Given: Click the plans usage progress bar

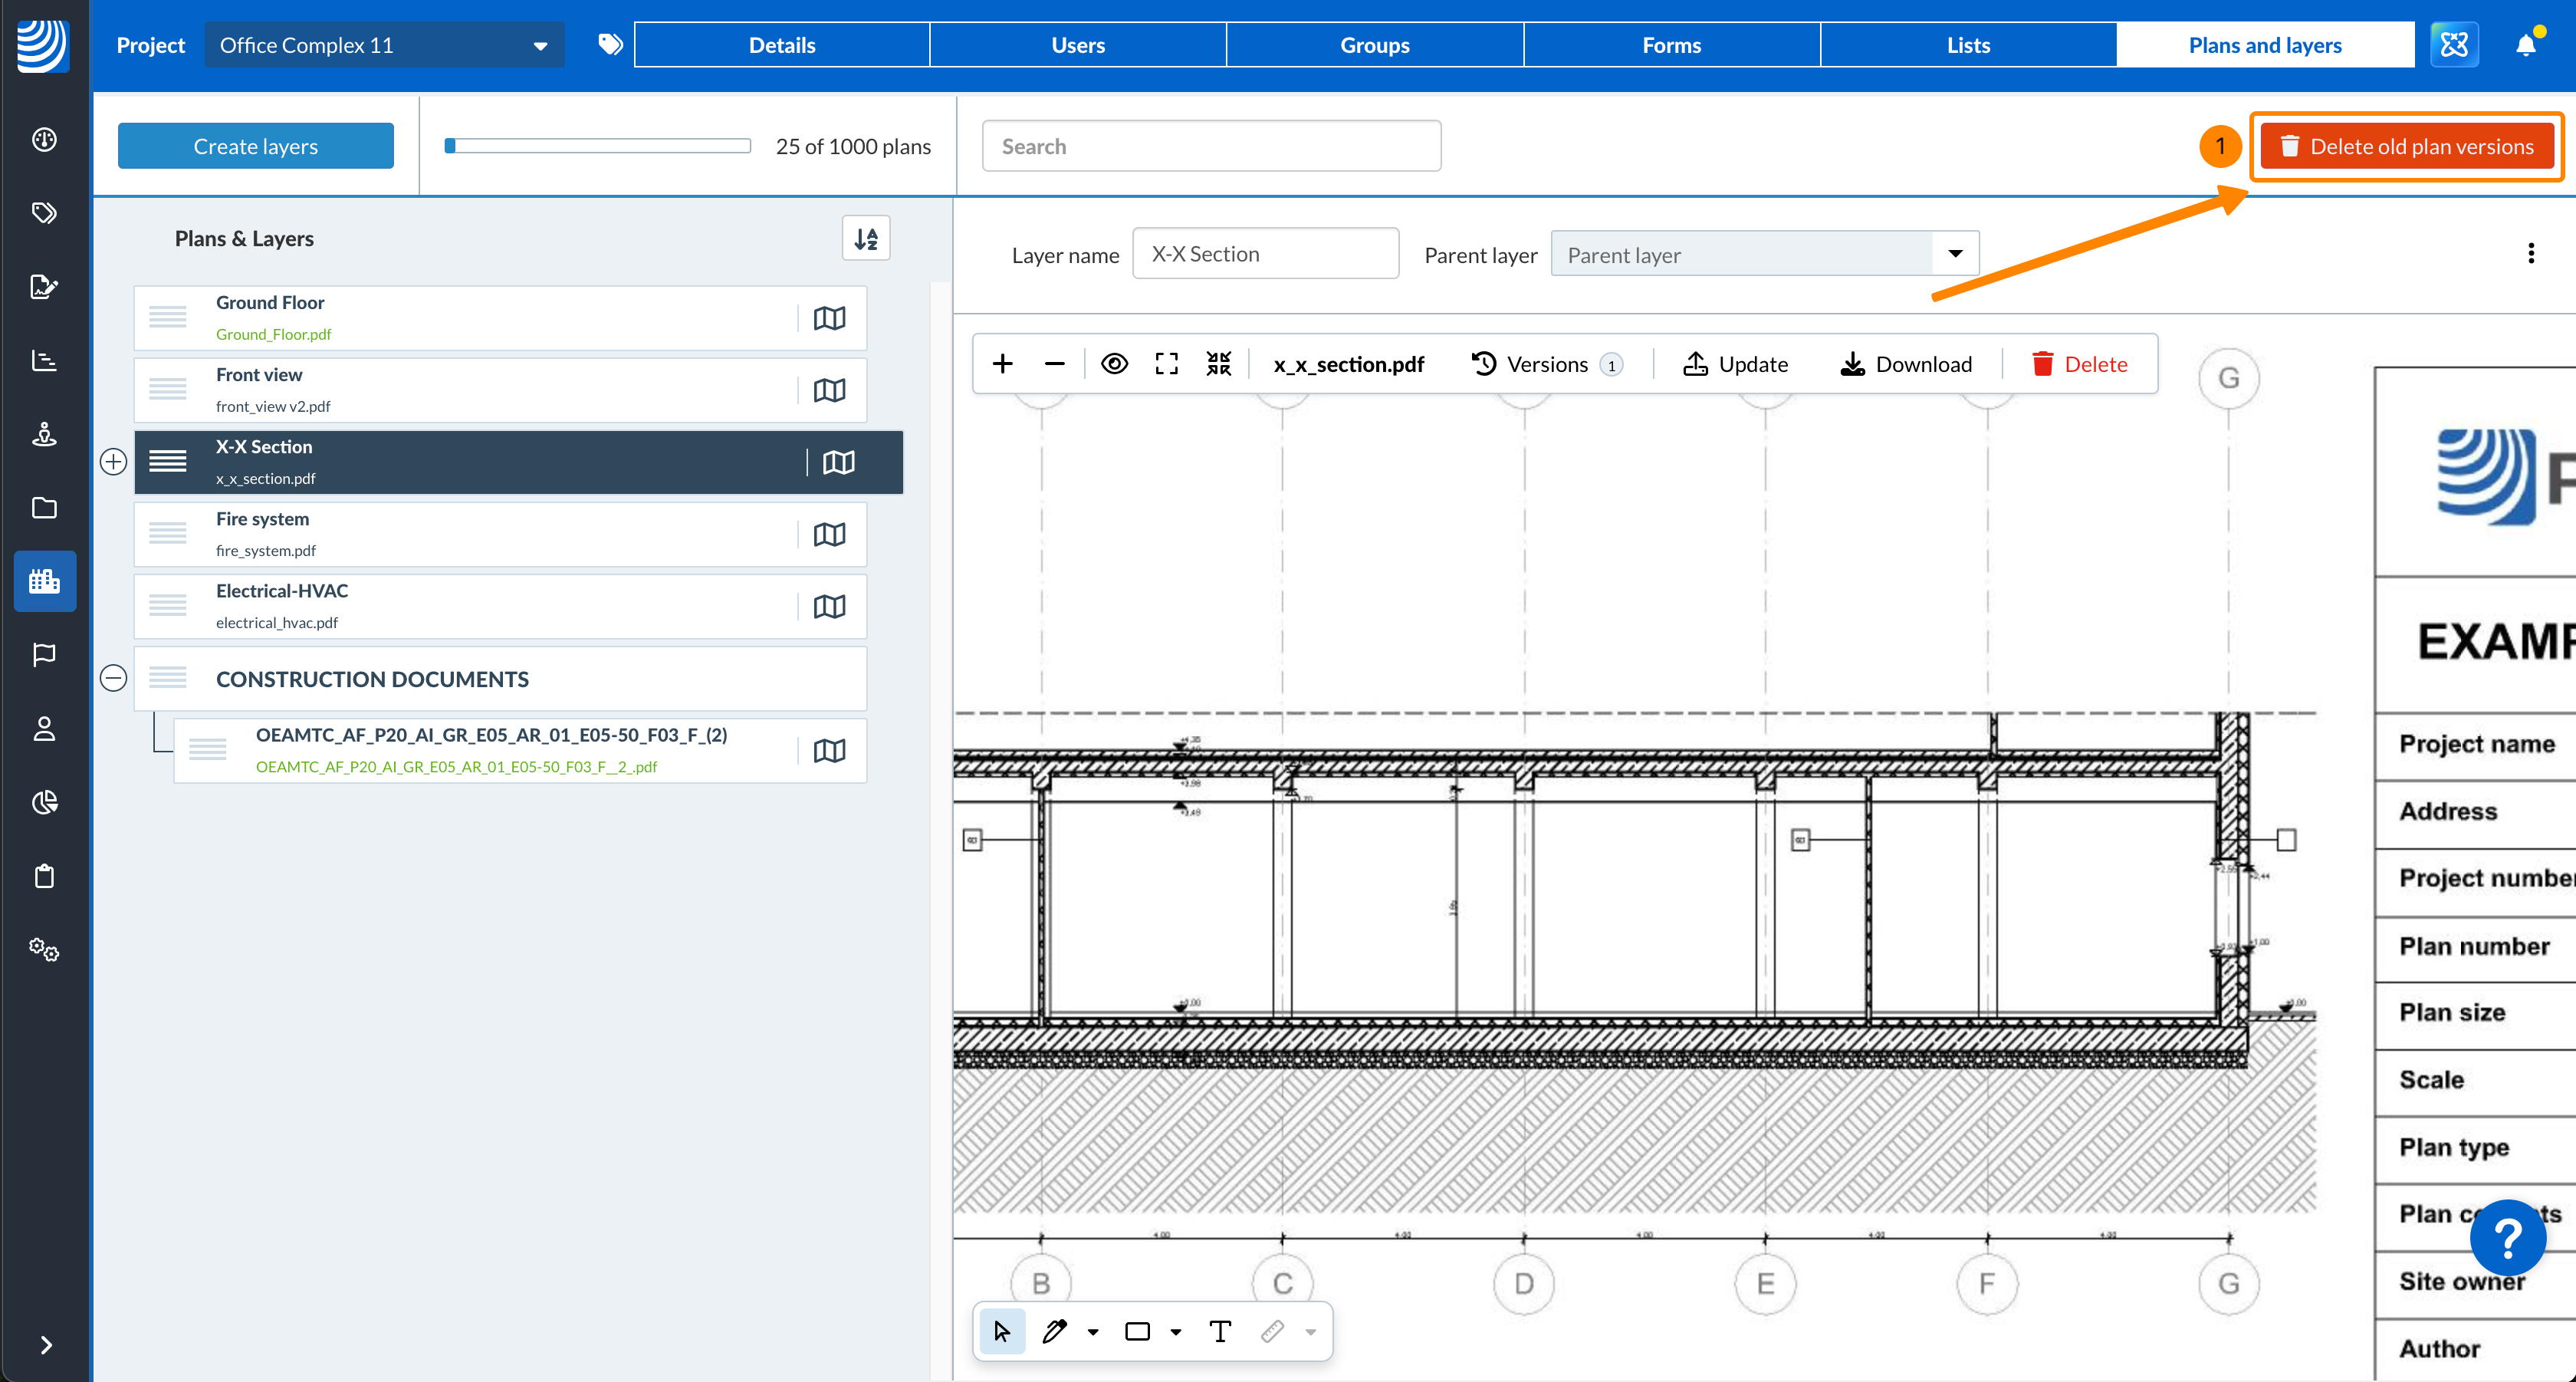Looking at the screenshot, I should point(597,146).
